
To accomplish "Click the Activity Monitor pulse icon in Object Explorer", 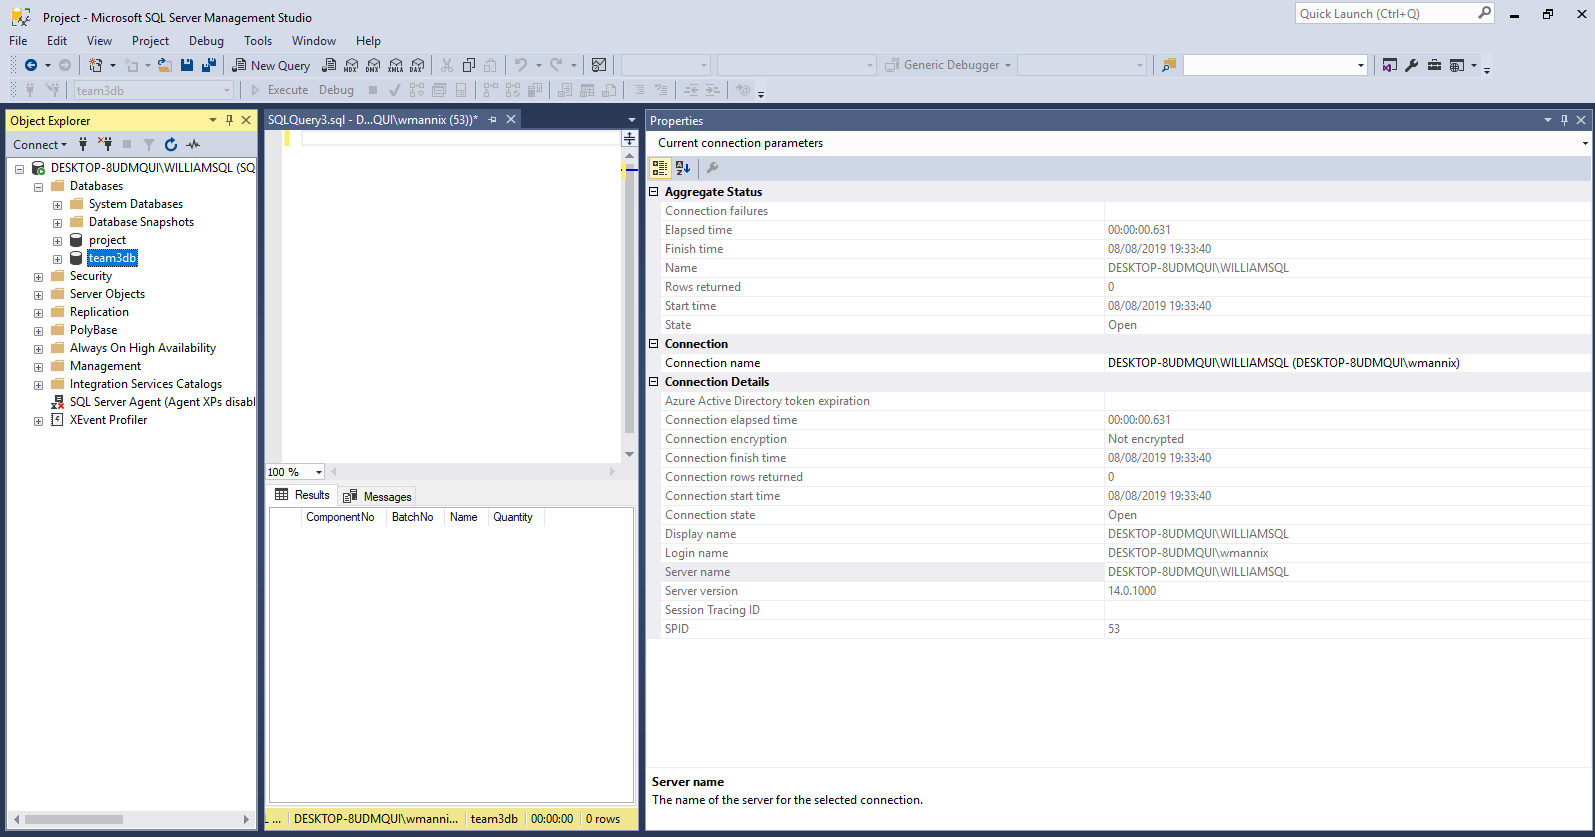I will [193, 144].
